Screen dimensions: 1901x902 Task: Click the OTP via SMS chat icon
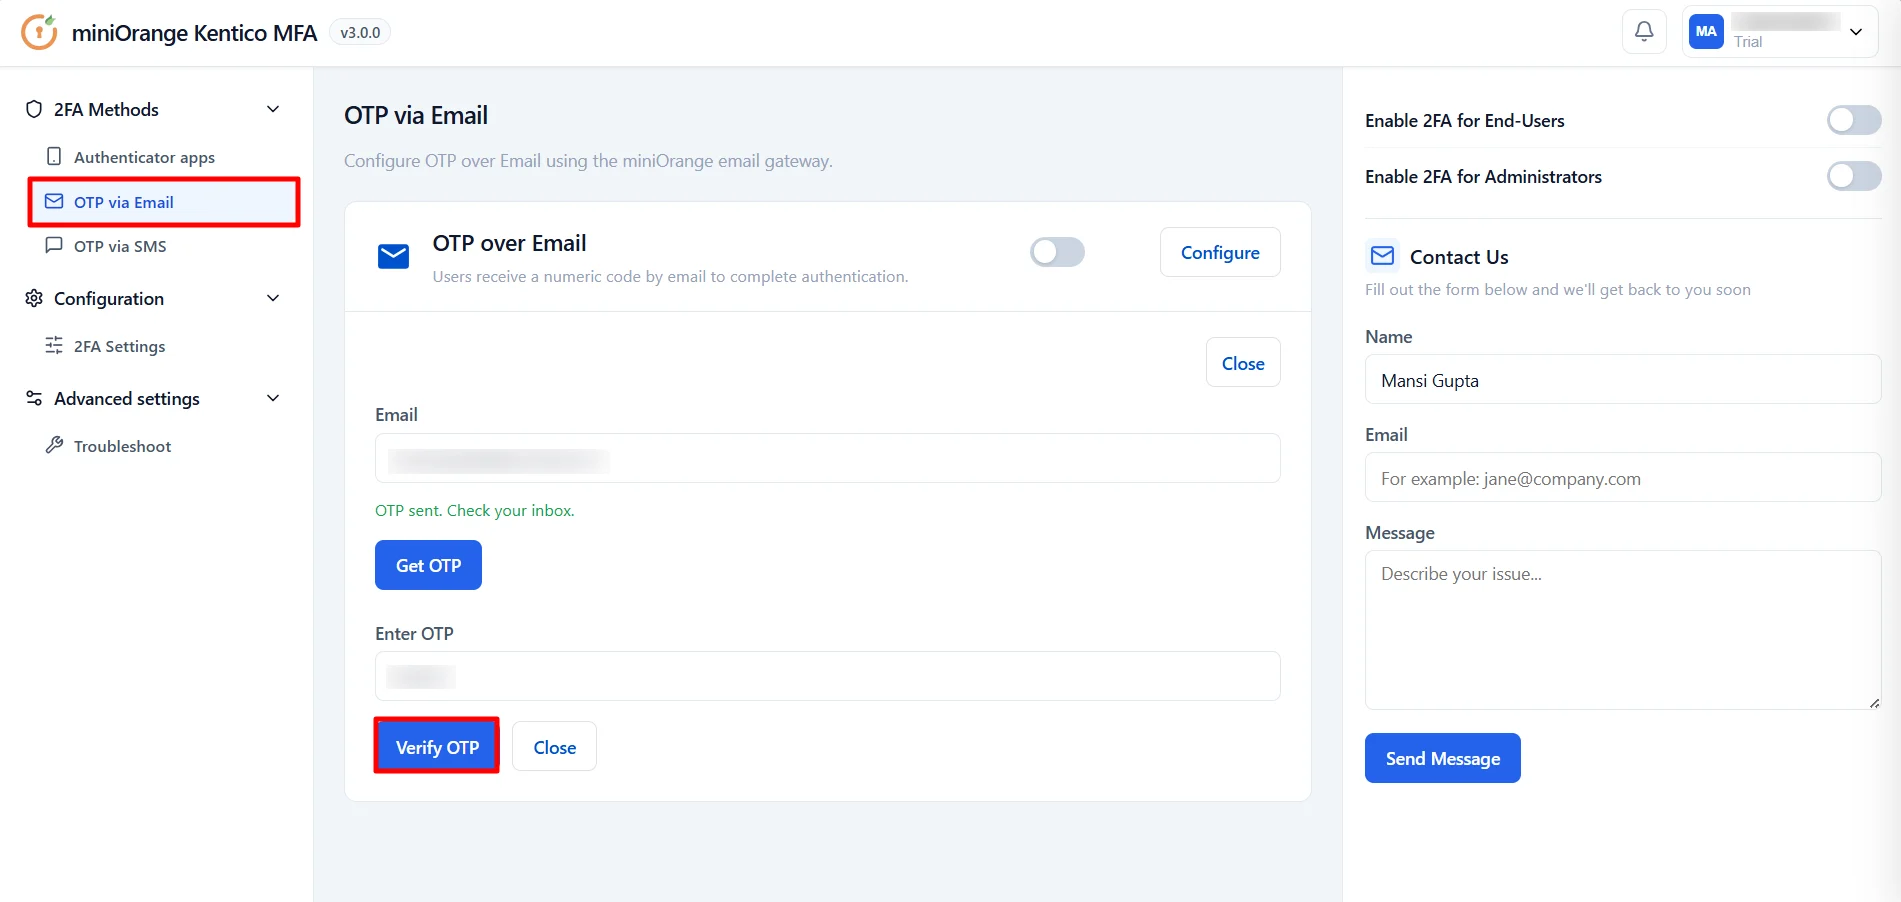pyautogui.click(x=54, y=246)
